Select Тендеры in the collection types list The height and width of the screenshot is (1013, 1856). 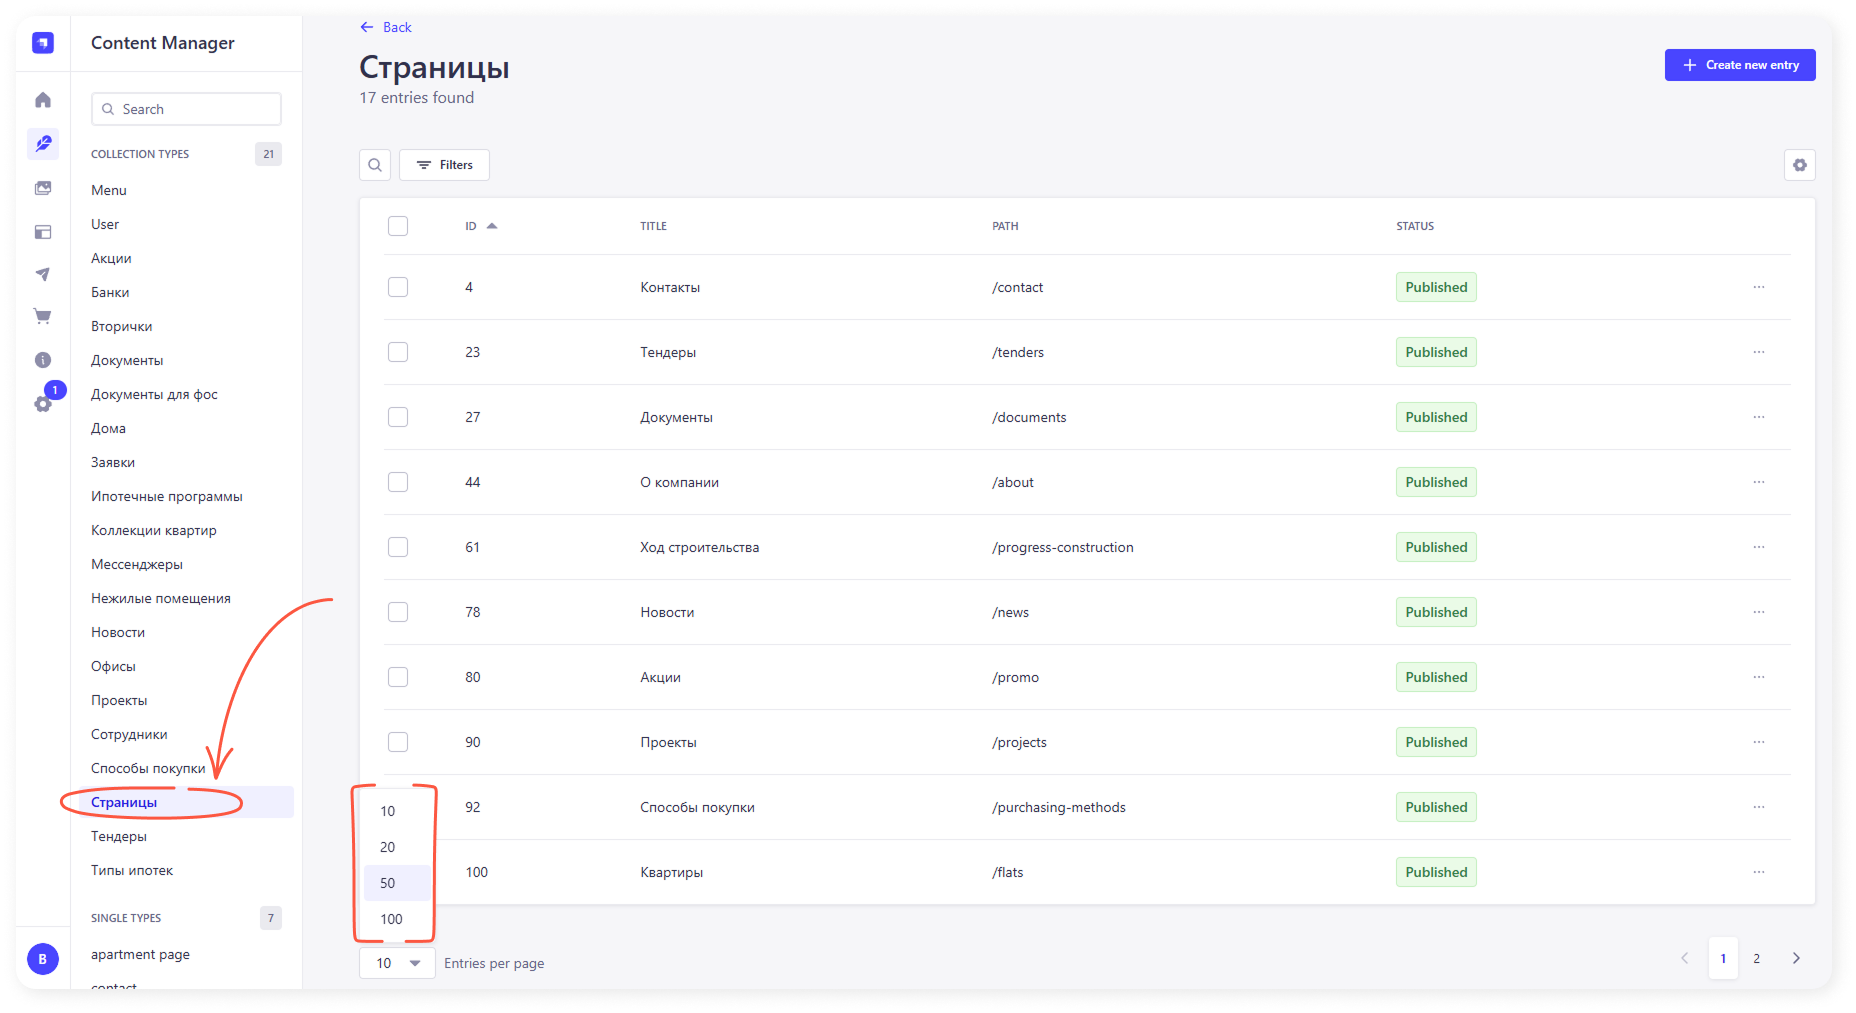point(119,836)
